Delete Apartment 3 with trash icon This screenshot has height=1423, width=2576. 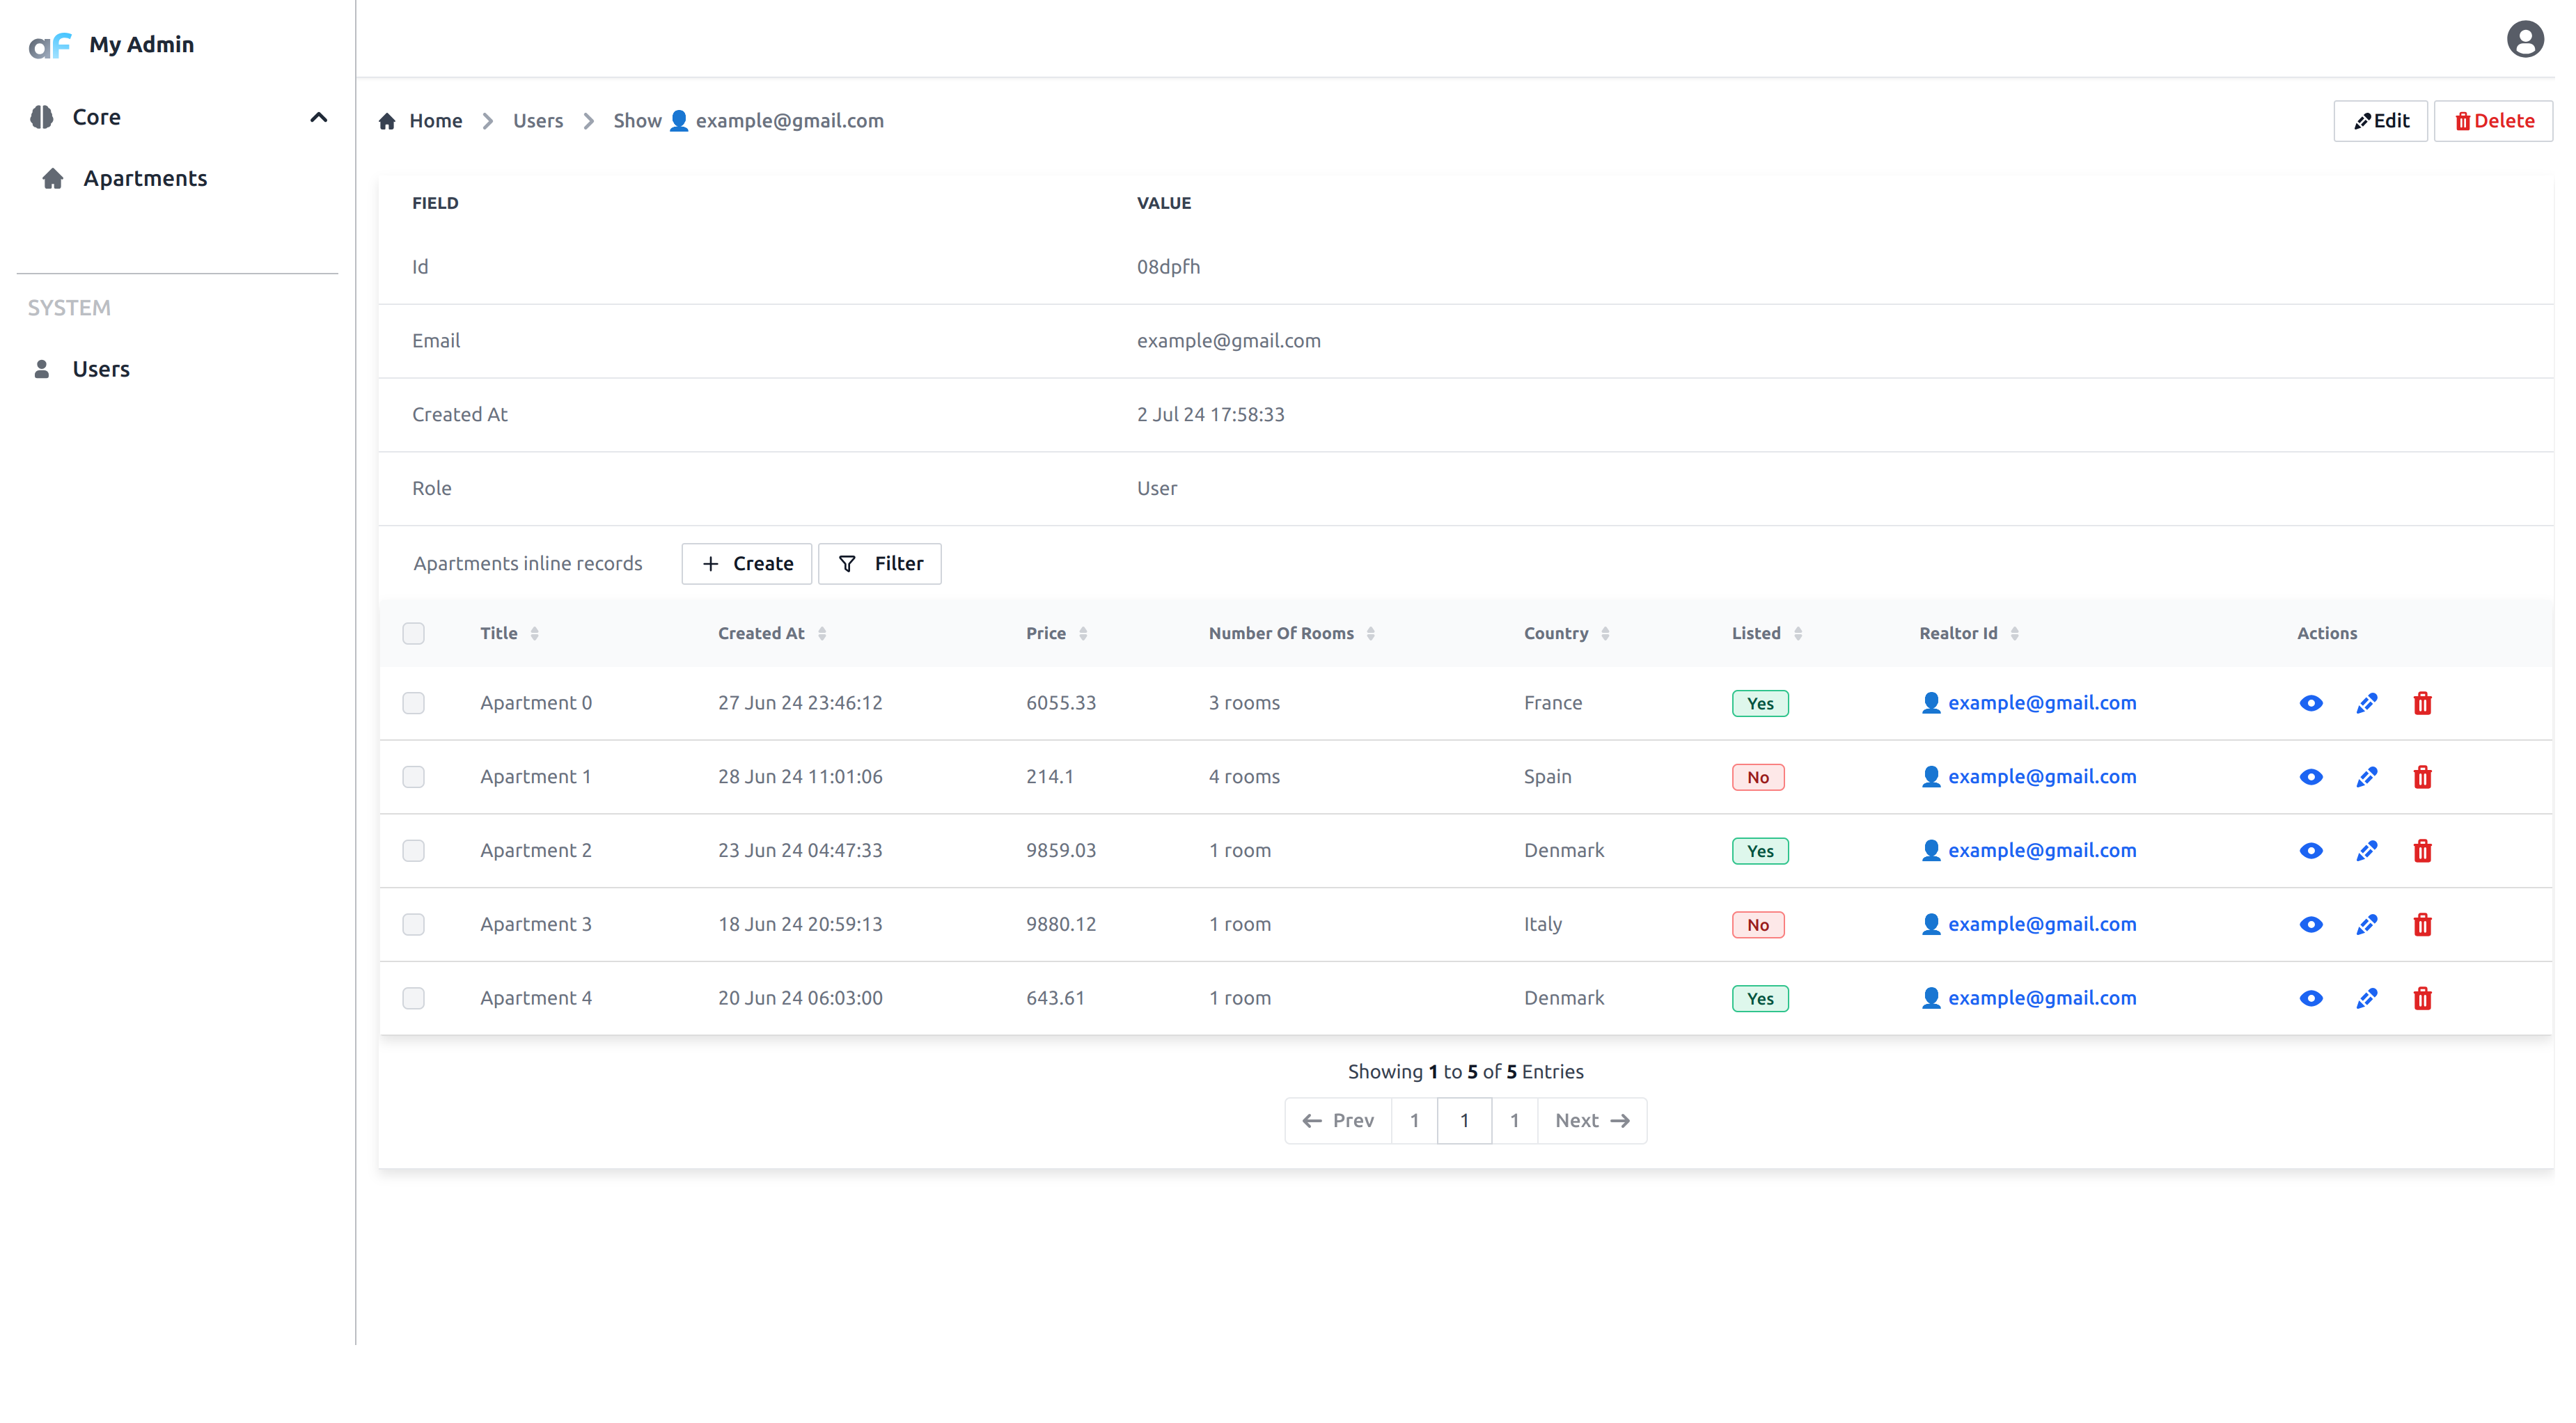click(x=2422, y=925)
